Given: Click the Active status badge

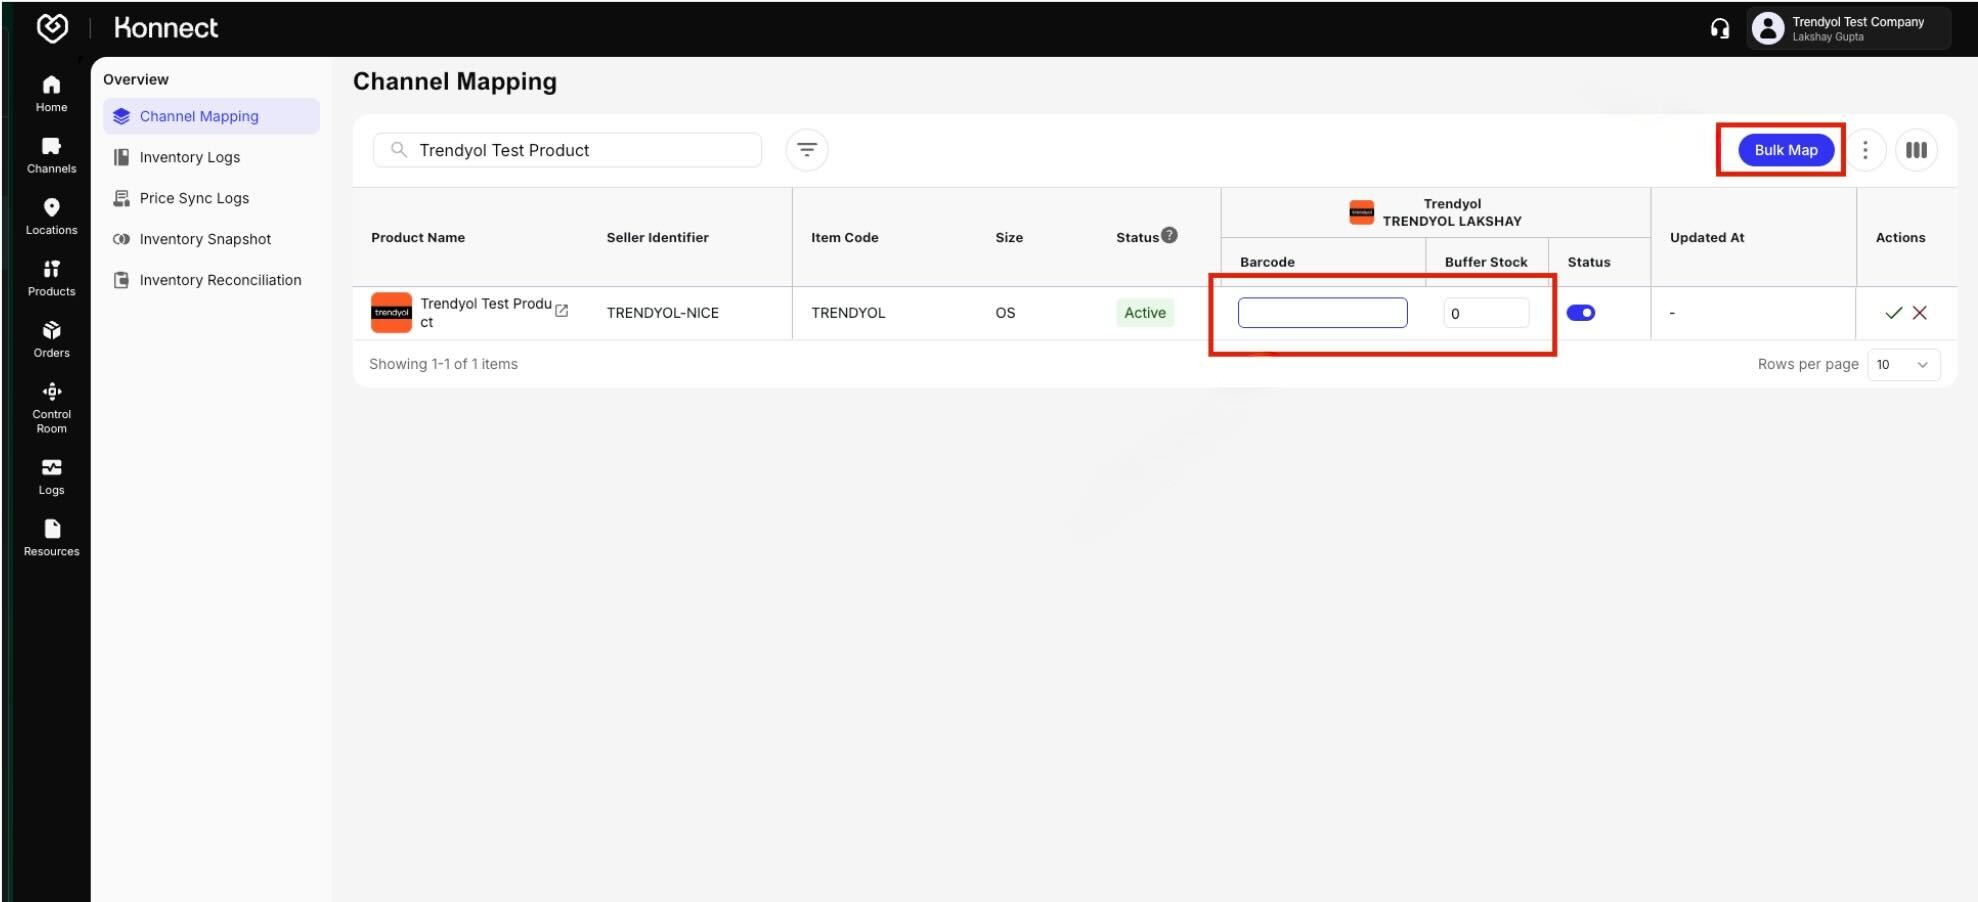Looking at the screenshot, I should 1145,313.
